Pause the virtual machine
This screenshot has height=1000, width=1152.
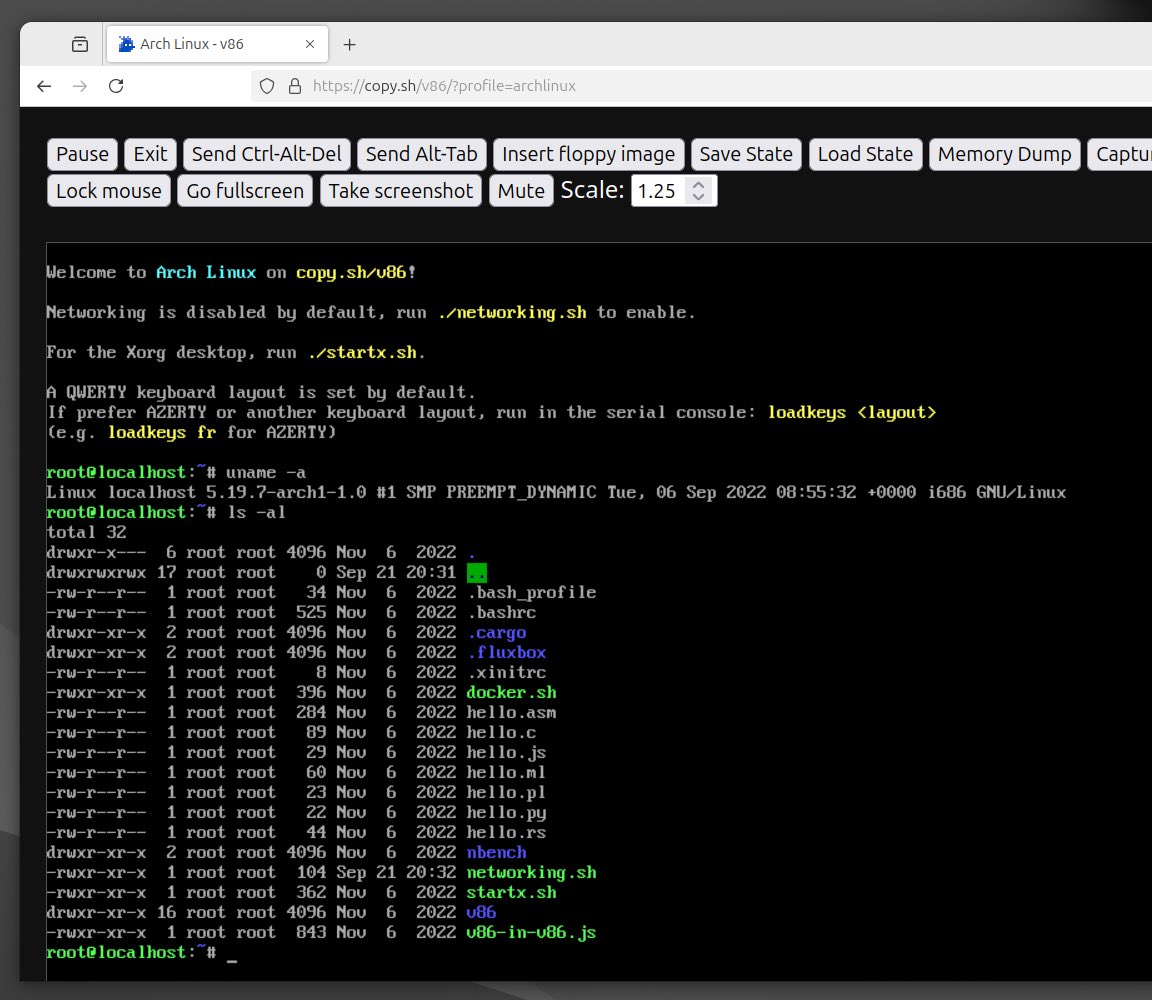81,154
